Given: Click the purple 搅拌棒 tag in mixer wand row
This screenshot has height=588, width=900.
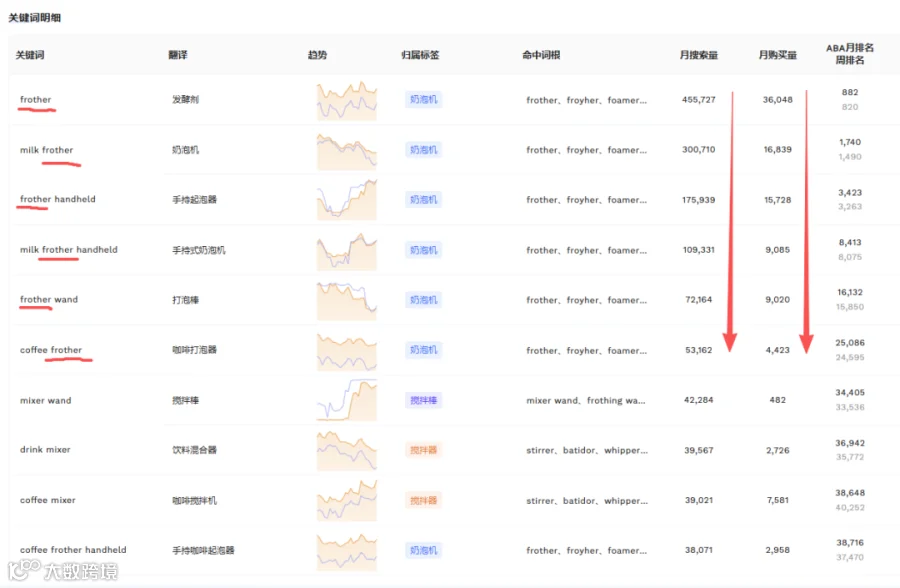Looking at the screenshot, I should click(x=424, y=400).
